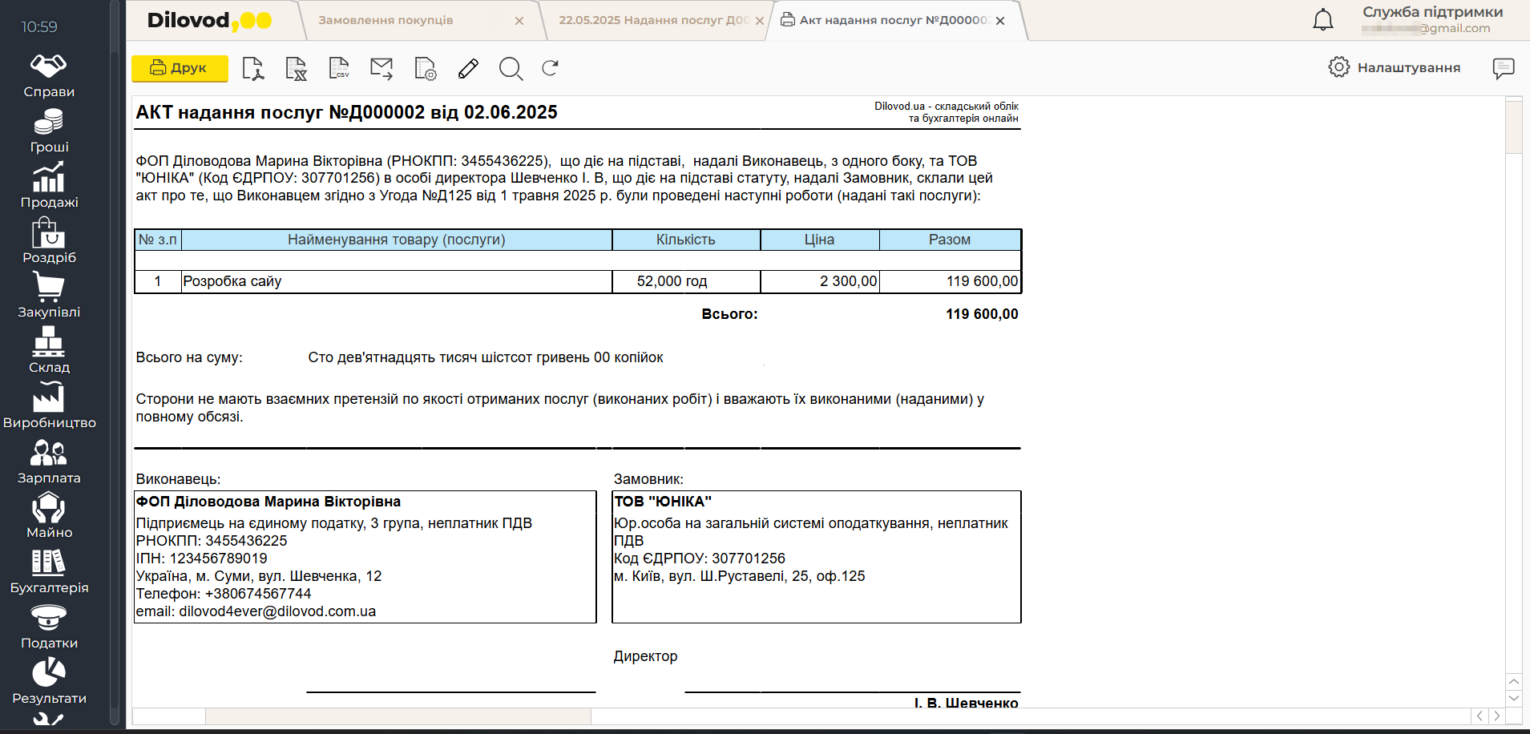Export the act to Excel
This screenshot has width=1530, height=734.
pos(295,68)
